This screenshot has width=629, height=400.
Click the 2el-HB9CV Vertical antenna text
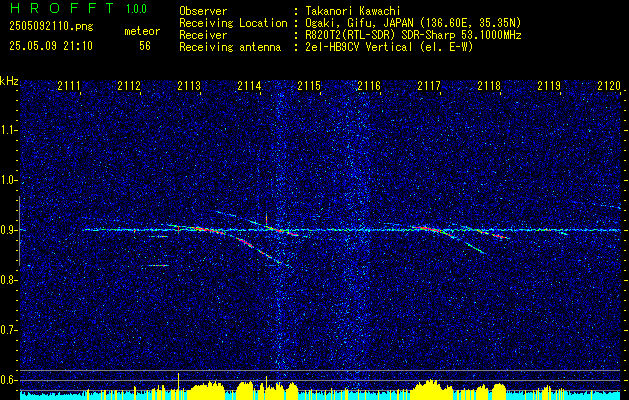(x=389, y=47)
